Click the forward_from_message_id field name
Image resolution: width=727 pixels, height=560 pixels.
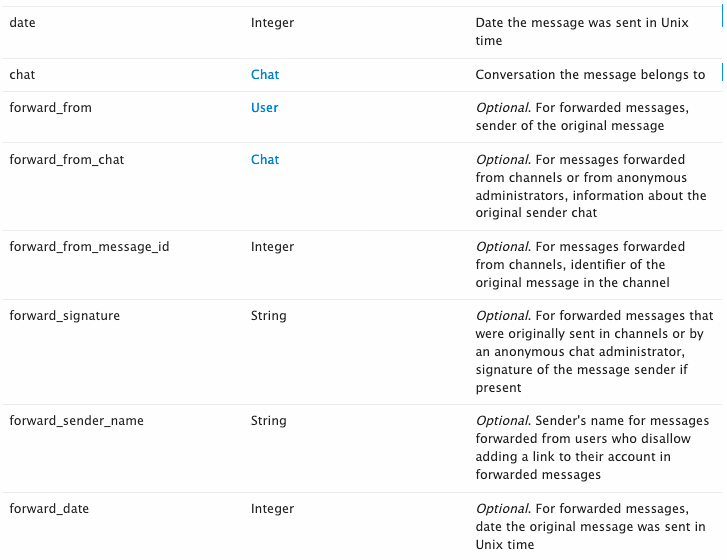click(x=89, y=247)
